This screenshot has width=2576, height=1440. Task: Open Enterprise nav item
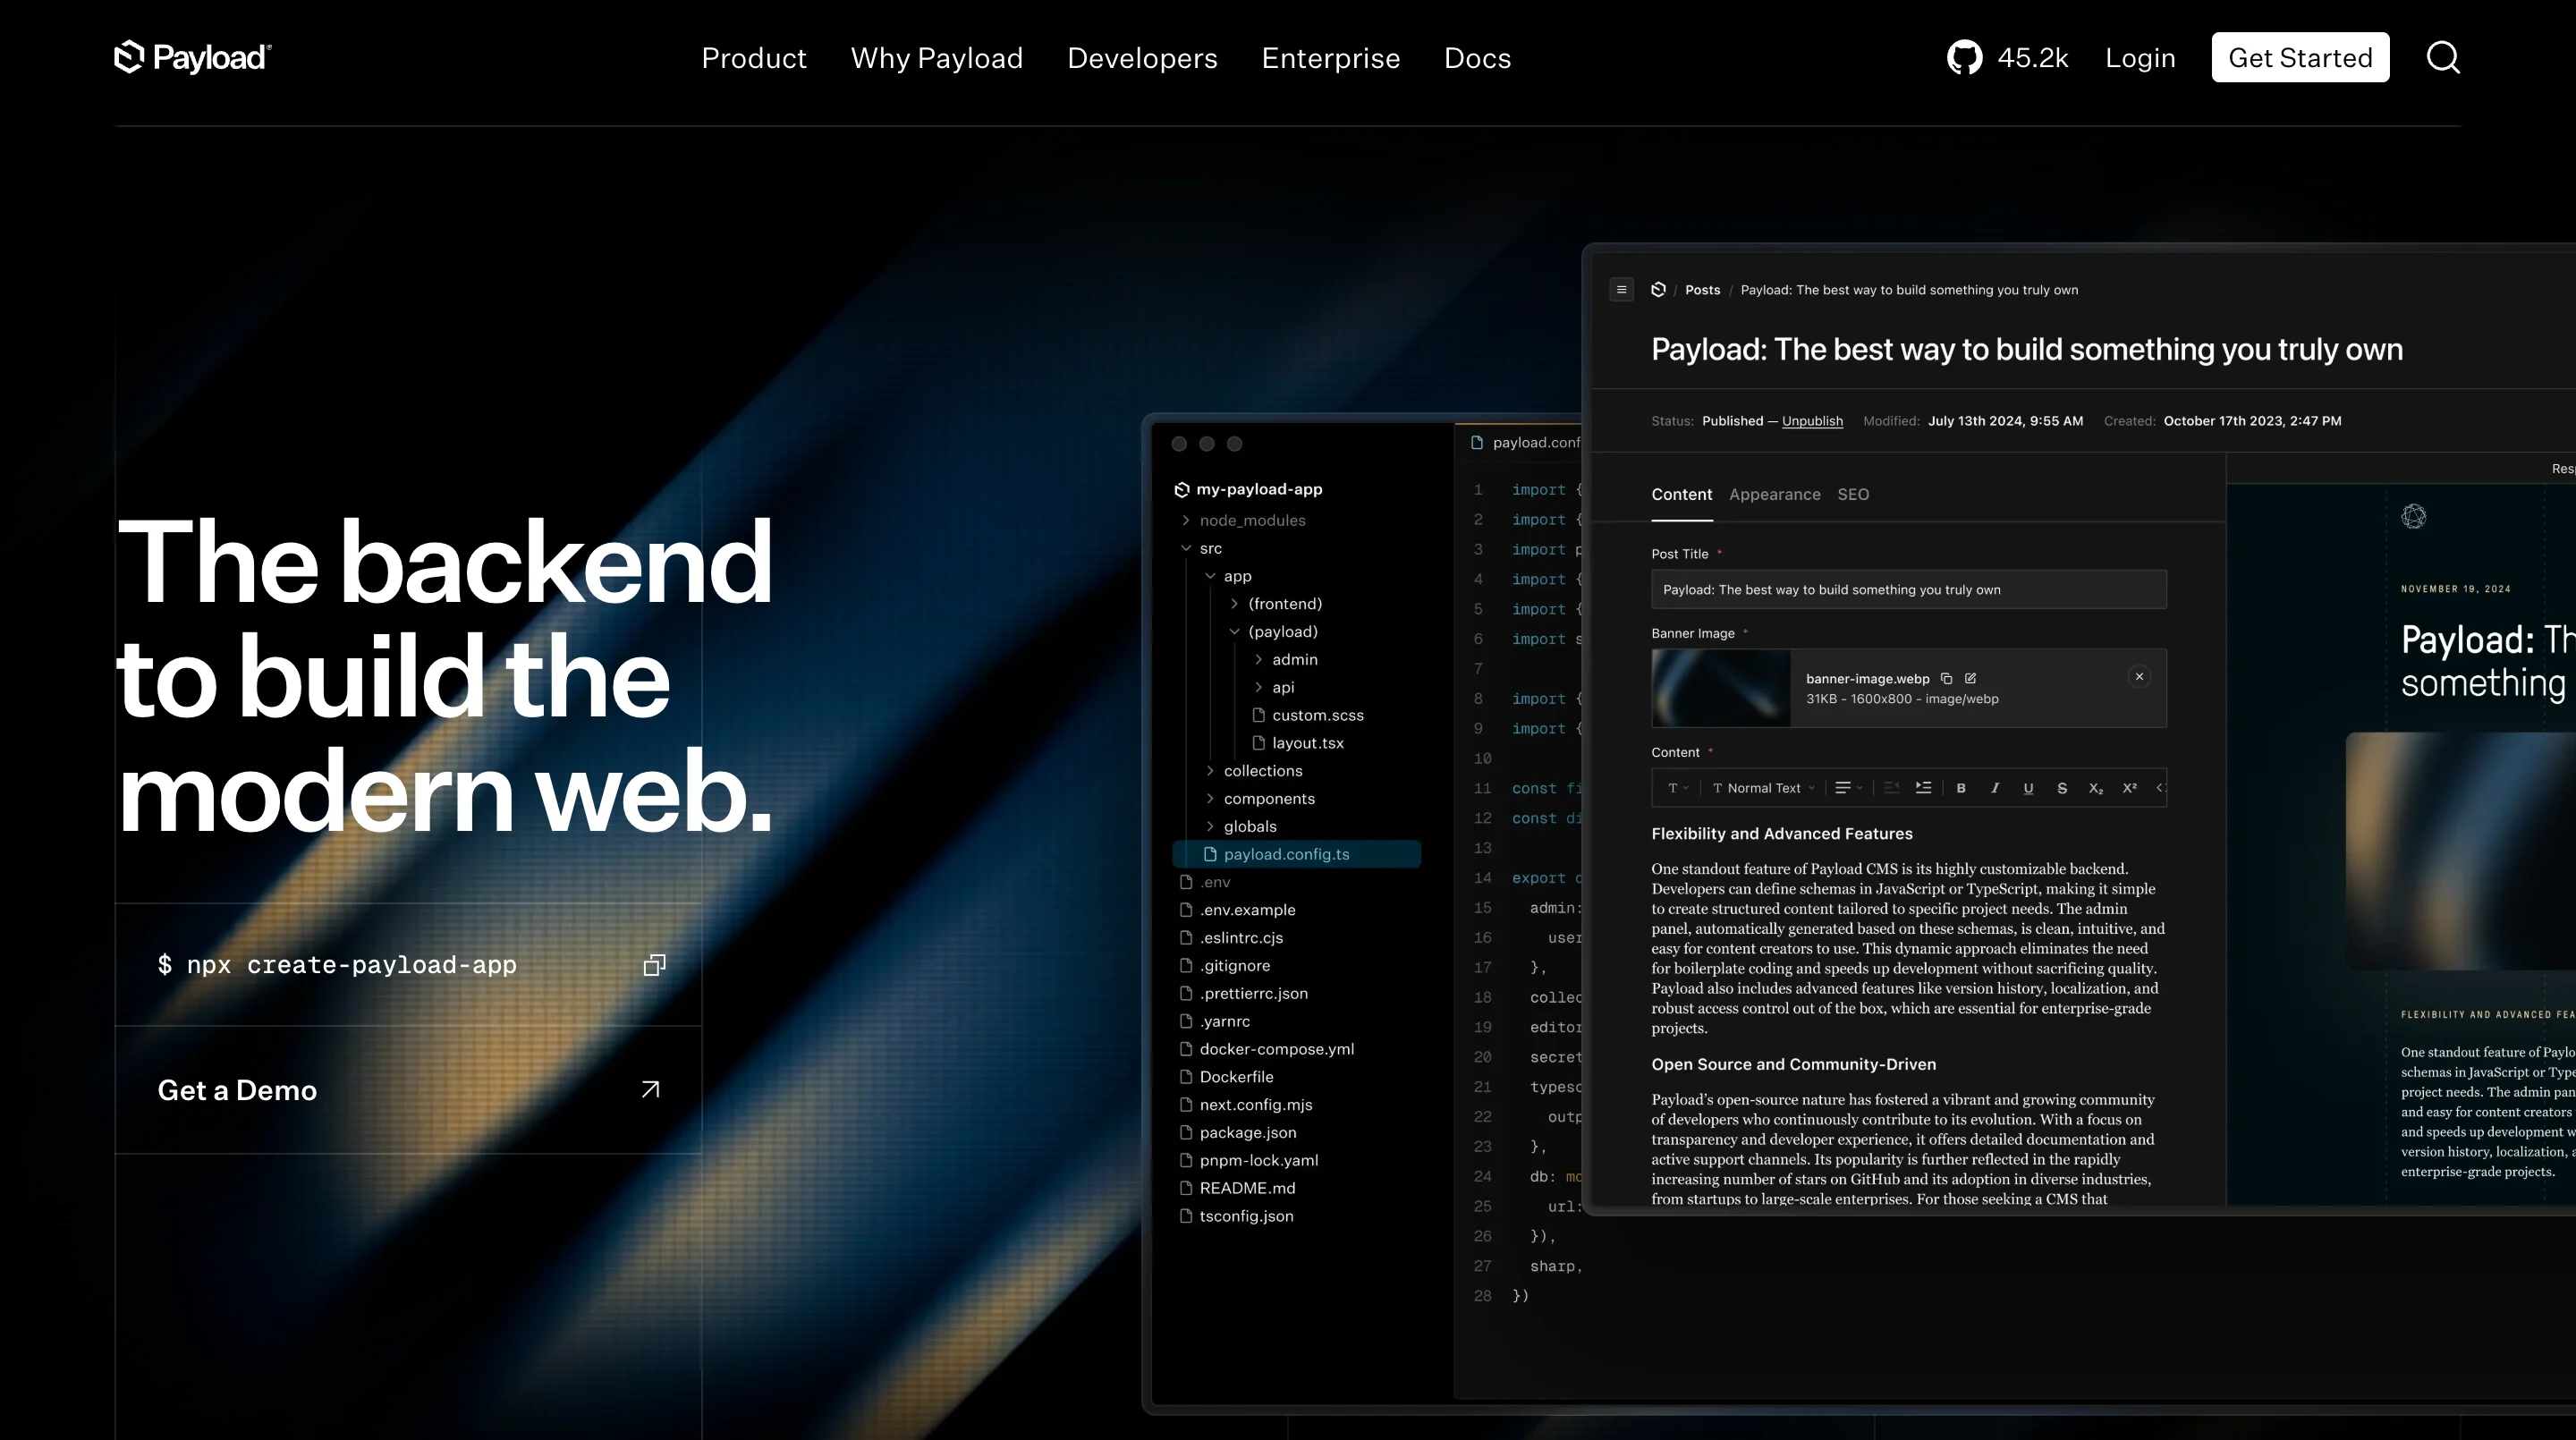tap(1331, 58)
